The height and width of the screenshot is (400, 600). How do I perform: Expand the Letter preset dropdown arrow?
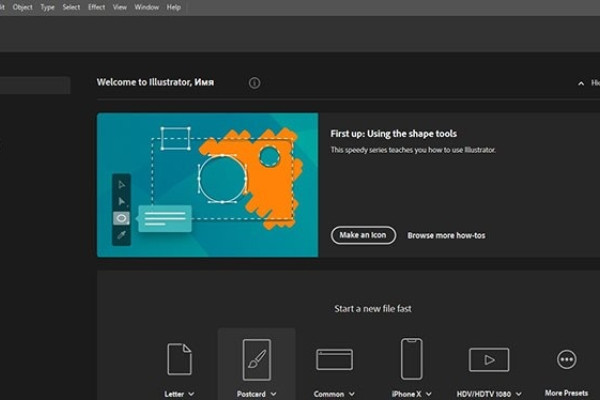coord(191,394)
